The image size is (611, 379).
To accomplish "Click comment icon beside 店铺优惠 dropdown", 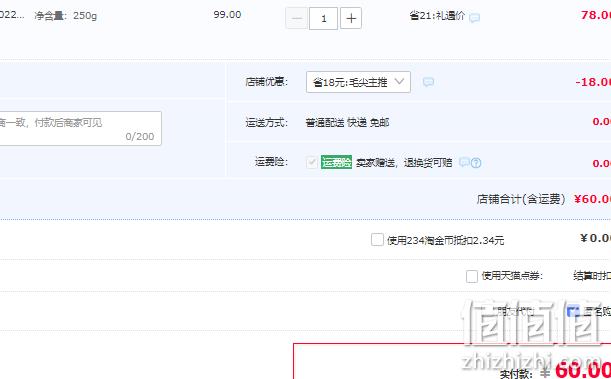I will [x=428, y=82].
